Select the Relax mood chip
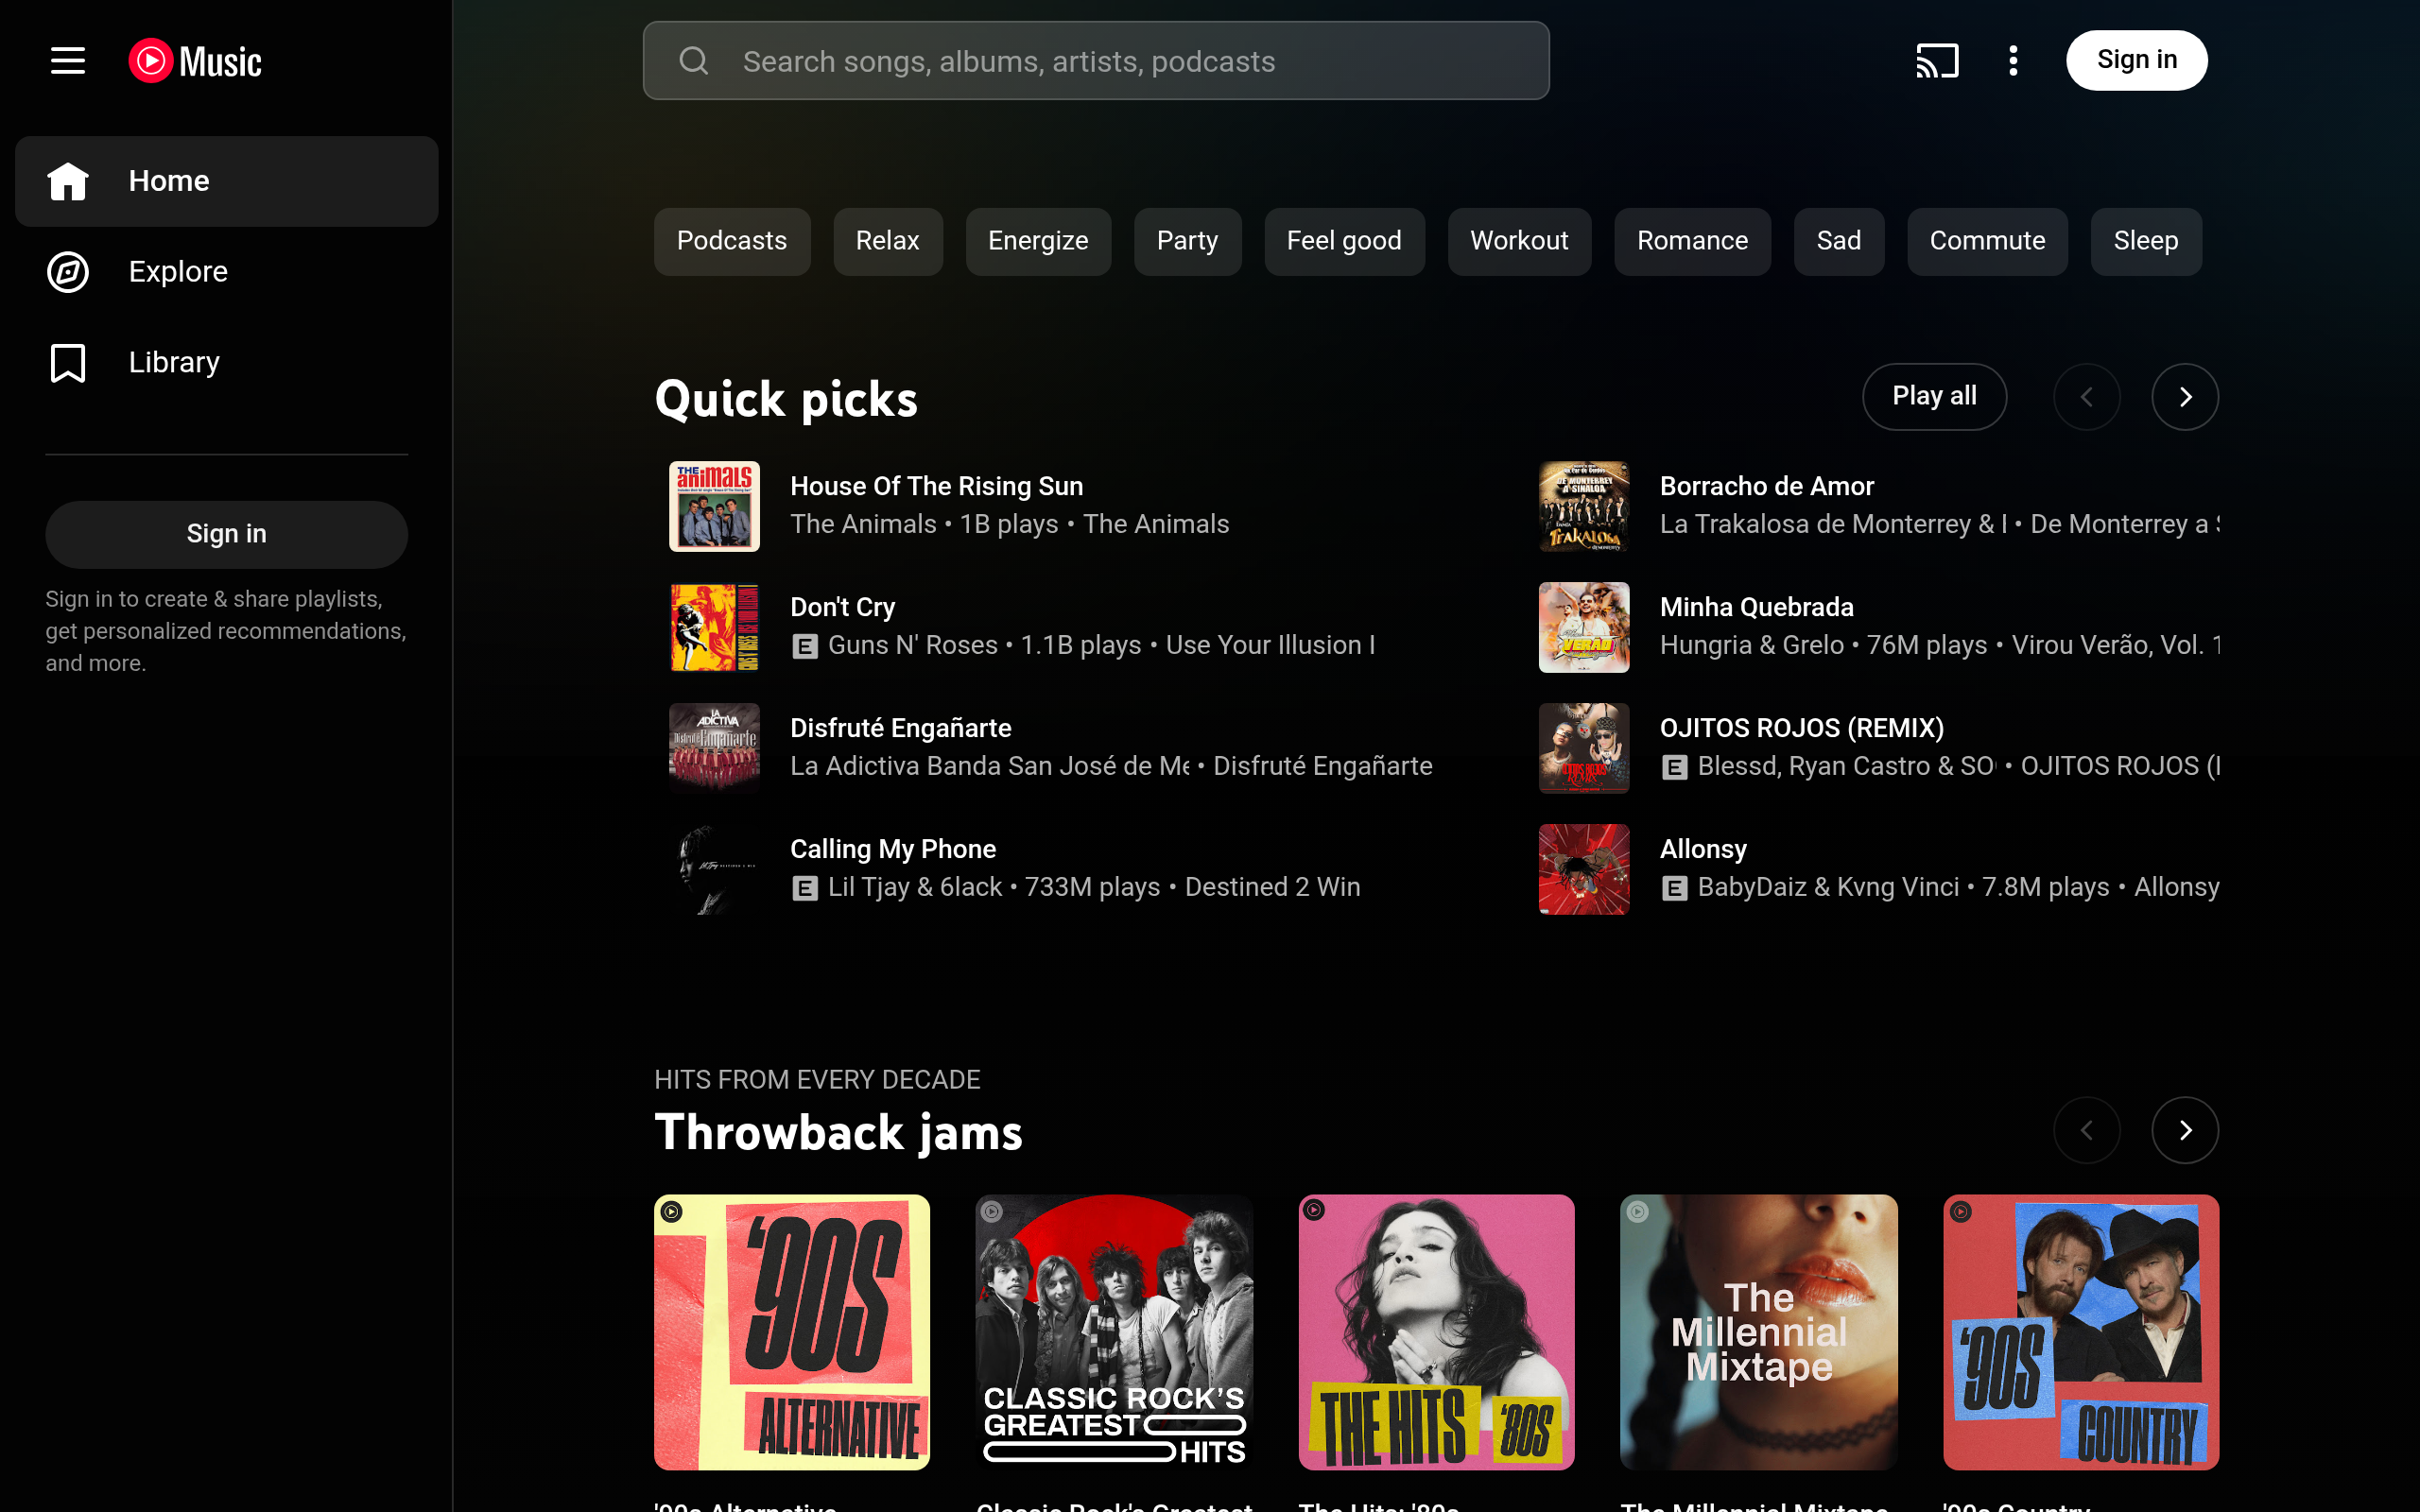 (x=888, y=241)
